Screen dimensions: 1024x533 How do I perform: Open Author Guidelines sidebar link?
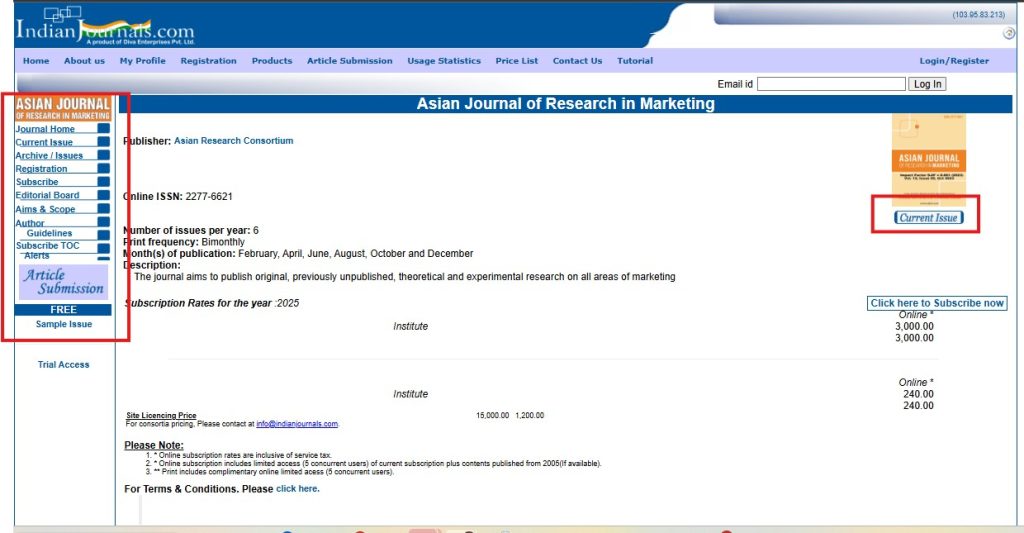coord(44,228)
